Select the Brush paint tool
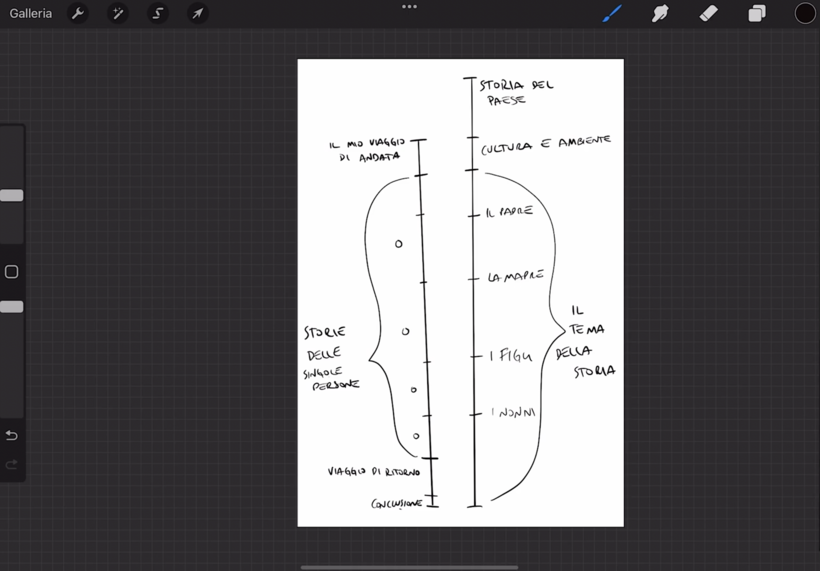Viewport: 820px width, 571px height. pyautogui.click(x=612, y=13)
